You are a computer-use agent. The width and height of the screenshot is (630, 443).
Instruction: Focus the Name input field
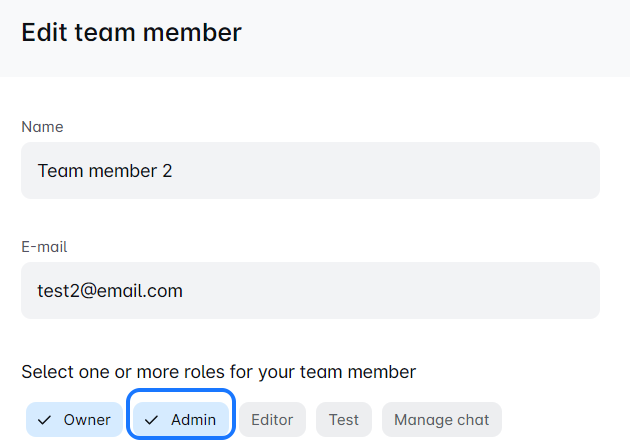click(310, 171)
